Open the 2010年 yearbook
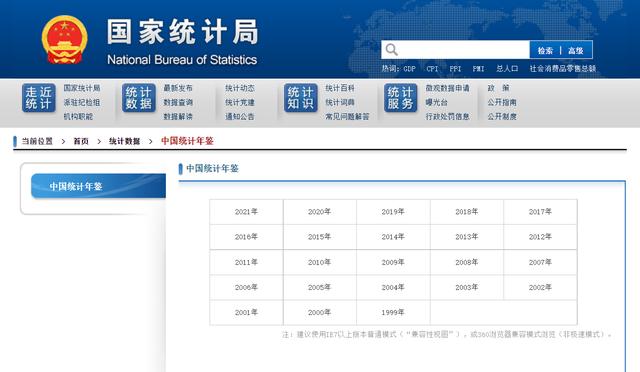This screenshot has height=372, width=640. click(x=320, y=262)
